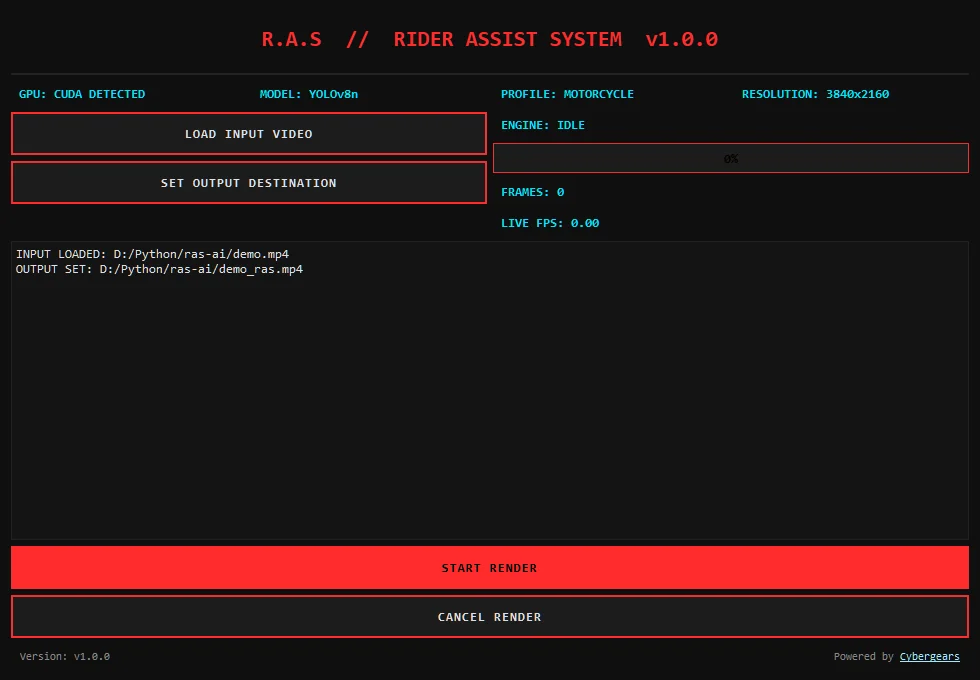Viewport: 980px width, 680px height.
Task: Start rendering with START RENDER
Action: [x=490, y=568]
